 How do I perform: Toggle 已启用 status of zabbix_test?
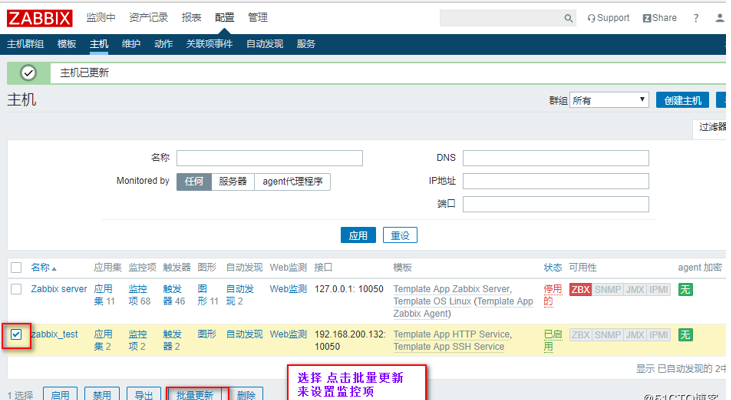(553, 340)
